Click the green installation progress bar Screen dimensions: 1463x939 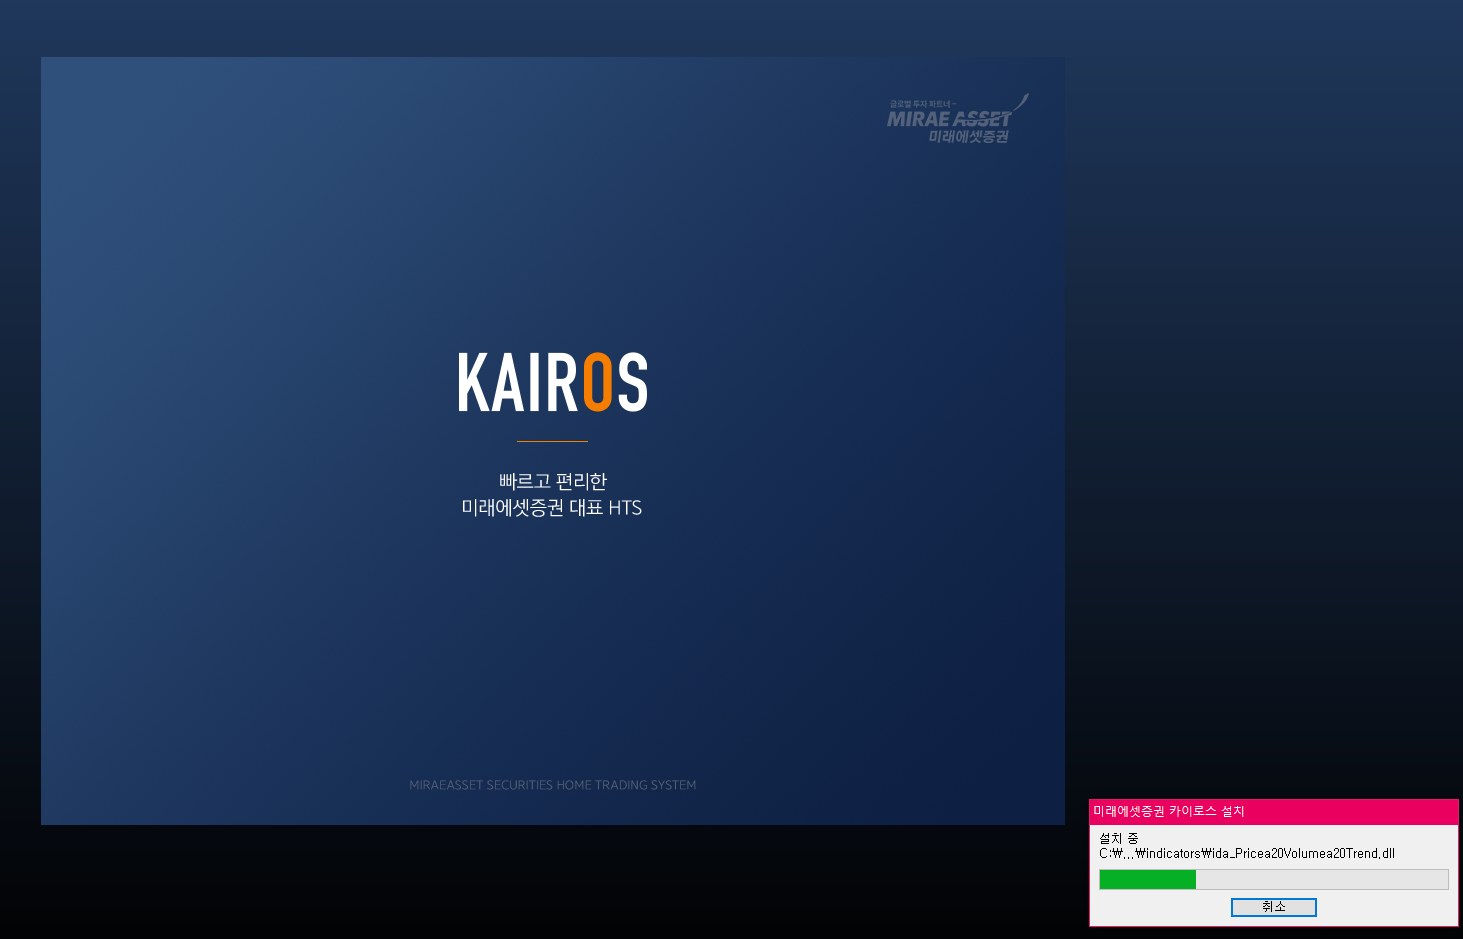[1273, 879]
